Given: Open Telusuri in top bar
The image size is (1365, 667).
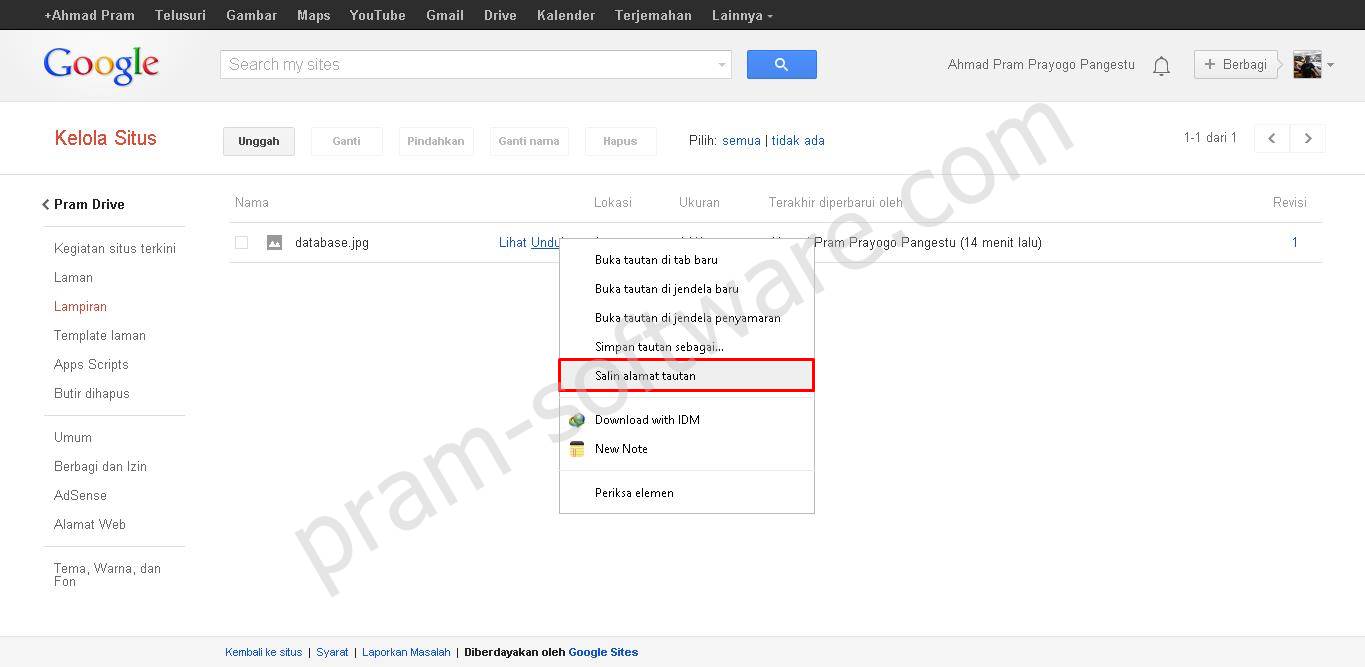Looking at the screenshot, I should (180, 15).
